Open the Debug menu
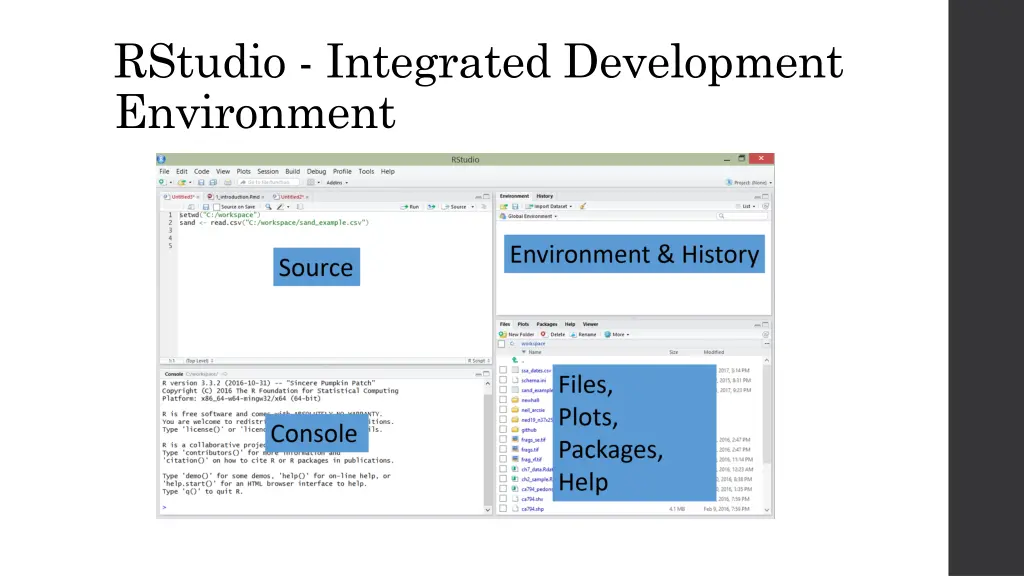The width and height of the screenshot is (1024, 576). (316, 172)
